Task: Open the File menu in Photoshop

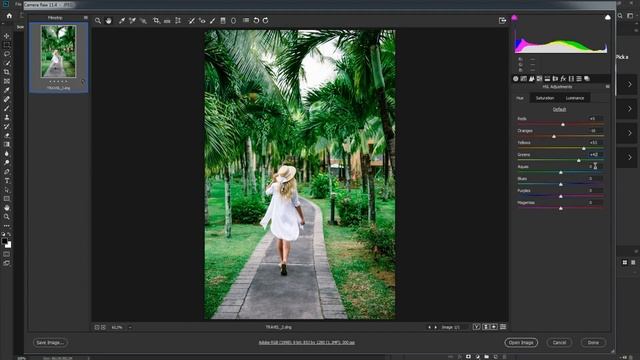Action: [18, 4]
